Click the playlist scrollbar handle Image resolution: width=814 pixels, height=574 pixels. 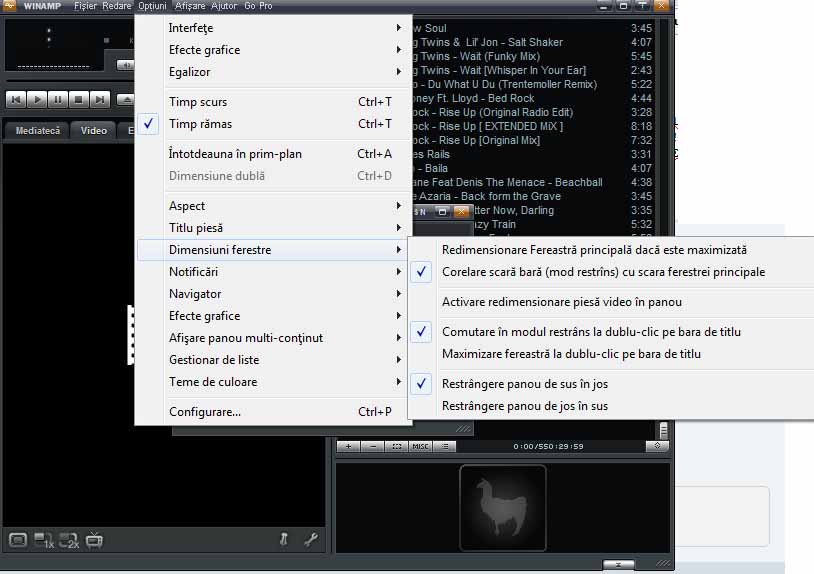(x=663, y=430)
